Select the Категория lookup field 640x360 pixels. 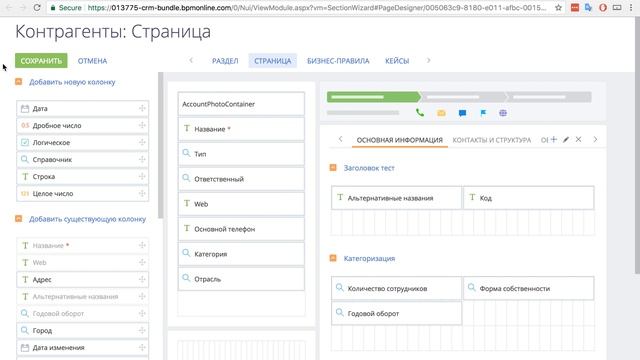(x=241, y=254)
